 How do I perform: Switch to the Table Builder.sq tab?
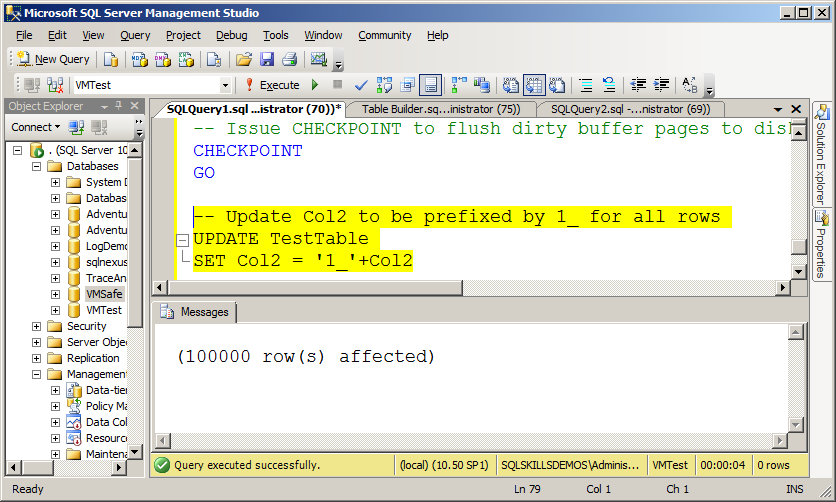(440, 109)
